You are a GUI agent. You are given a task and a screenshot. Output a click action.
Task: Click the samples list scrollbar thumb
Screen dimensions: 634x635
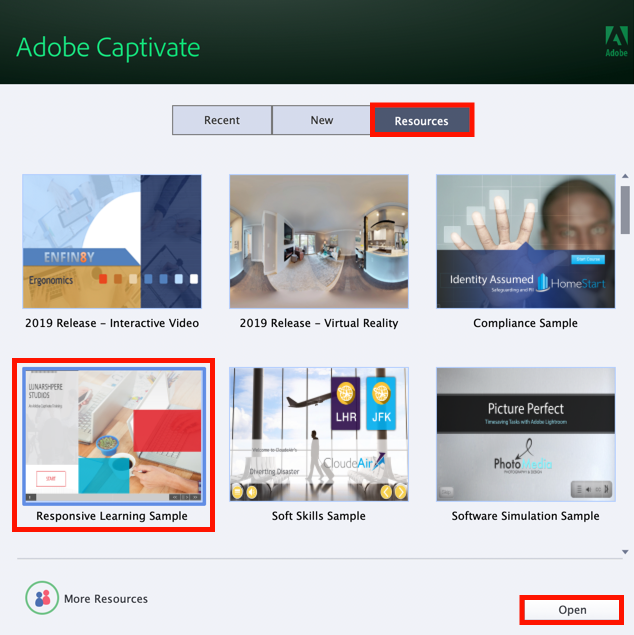coord(625,210)
